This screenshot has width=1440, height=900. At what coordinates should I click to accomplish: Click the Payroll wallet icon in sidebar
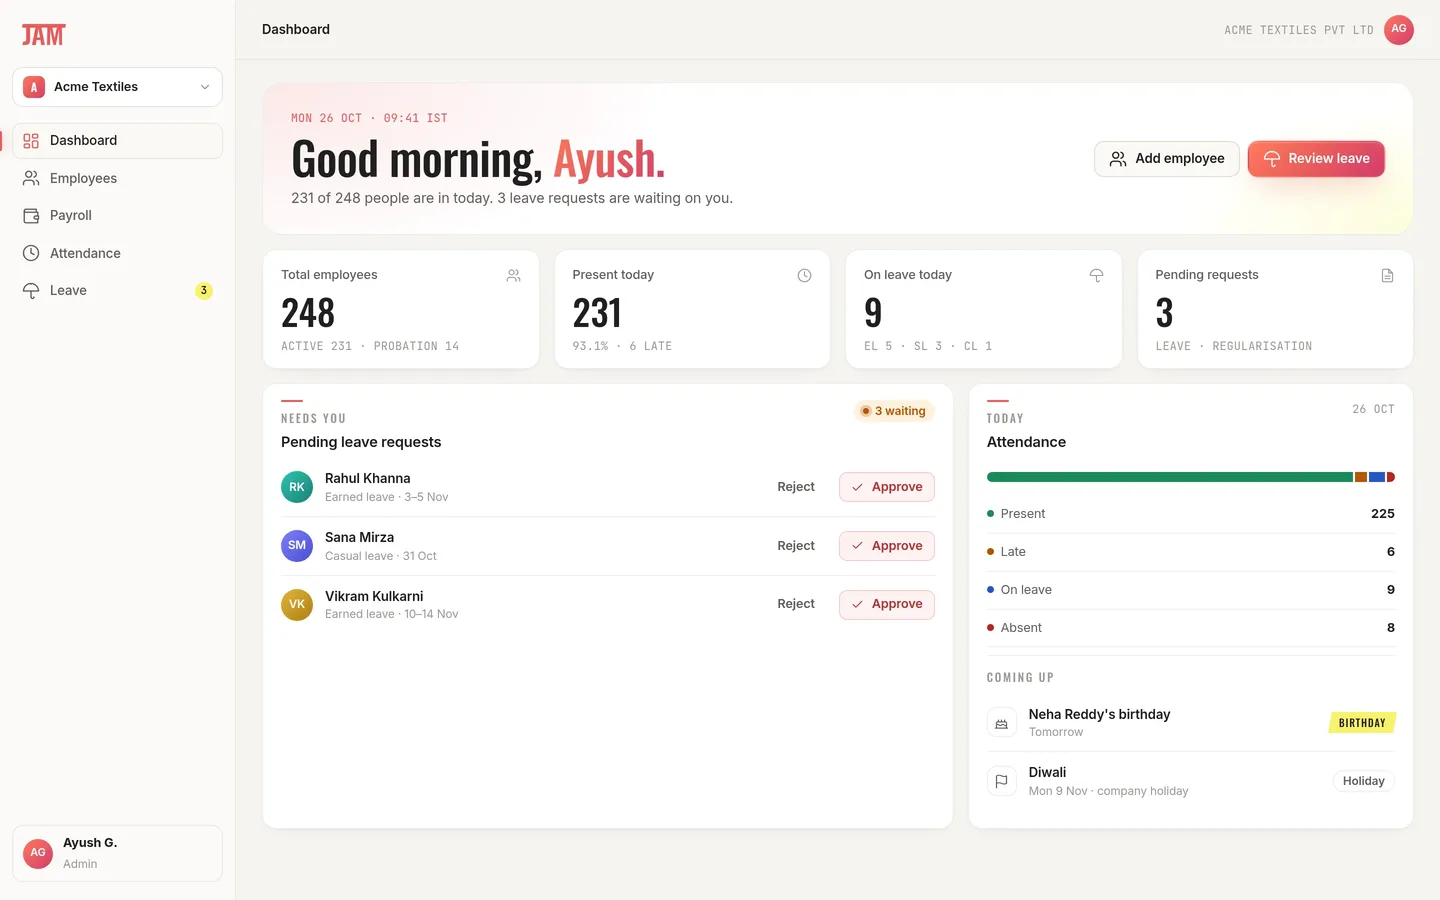coord(31,215)
